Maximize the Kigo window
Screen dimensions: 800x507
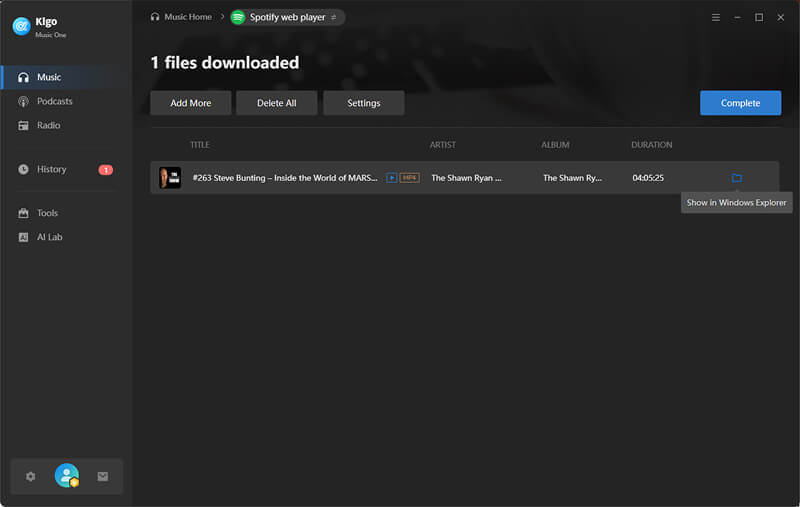759,17
